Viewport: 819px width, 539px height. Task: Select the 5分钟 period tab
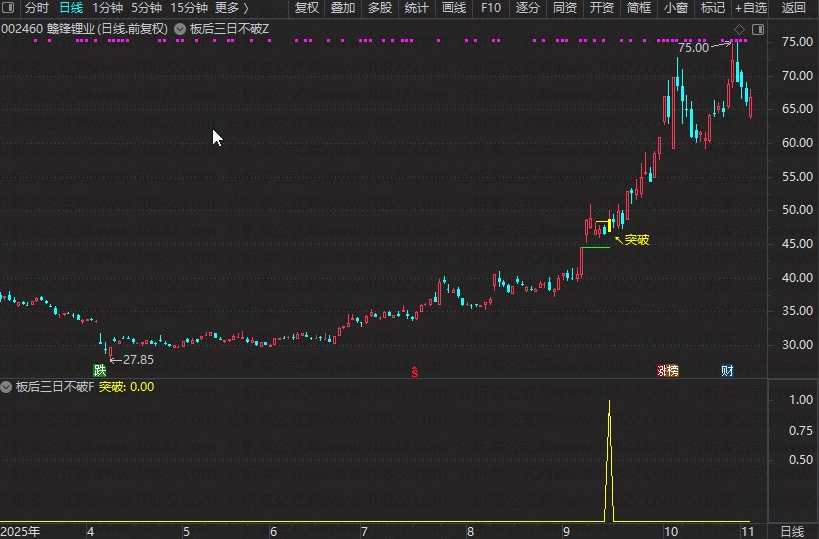147,8
